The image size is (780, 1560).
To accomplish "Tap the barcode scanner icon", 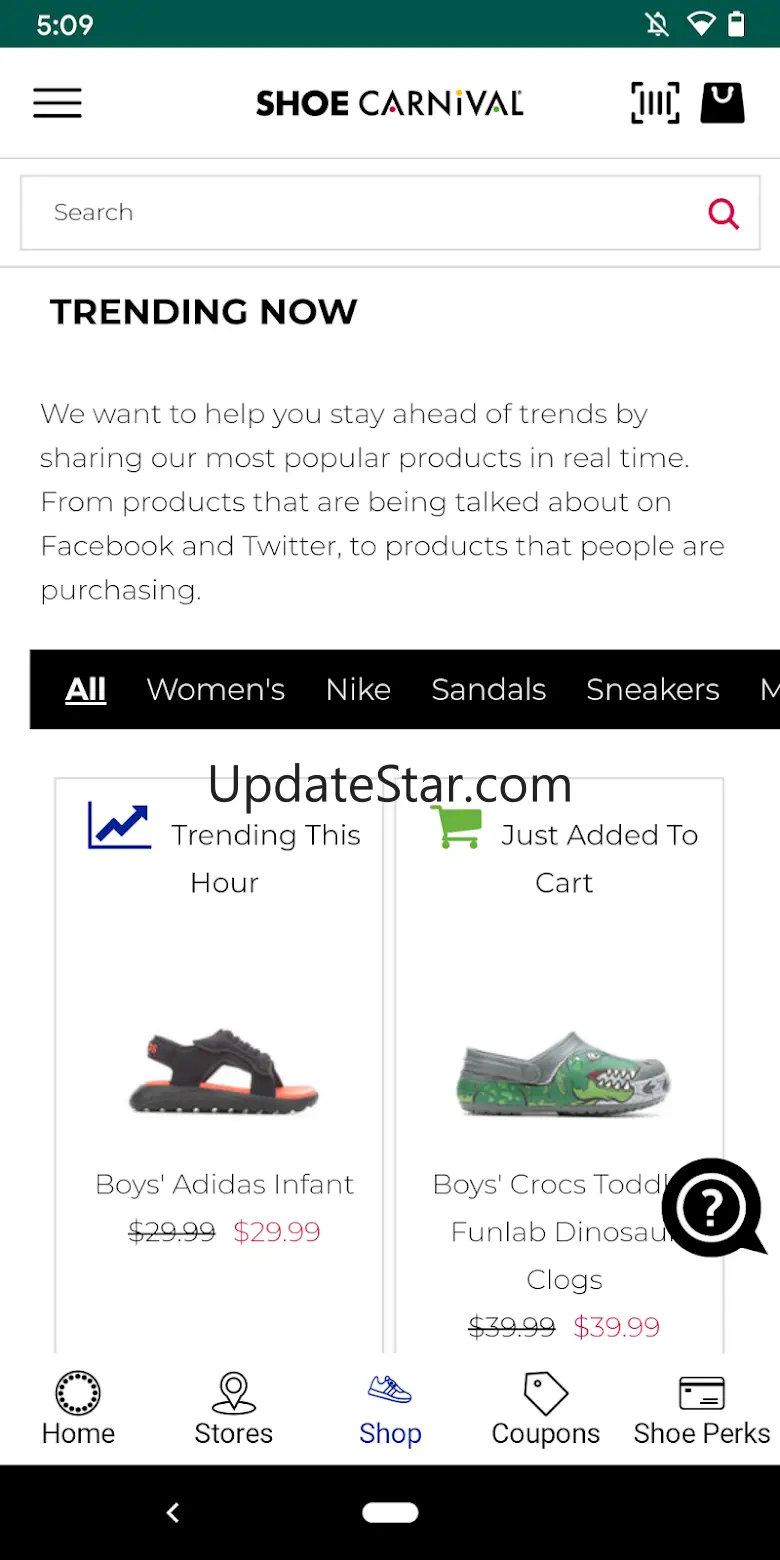I will click(x=655, y=103).
